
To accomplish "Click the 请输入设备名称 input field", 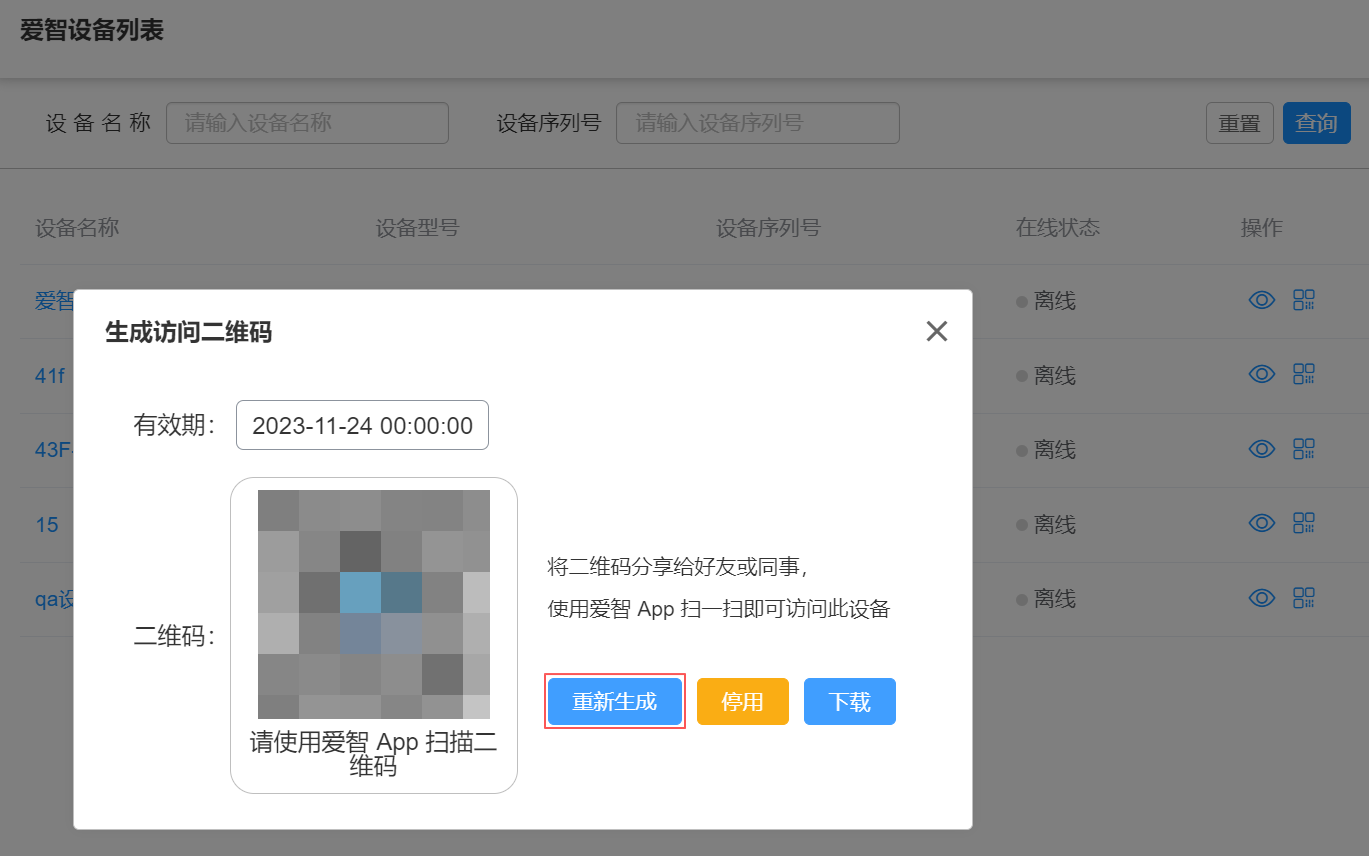I will [307, 122].
